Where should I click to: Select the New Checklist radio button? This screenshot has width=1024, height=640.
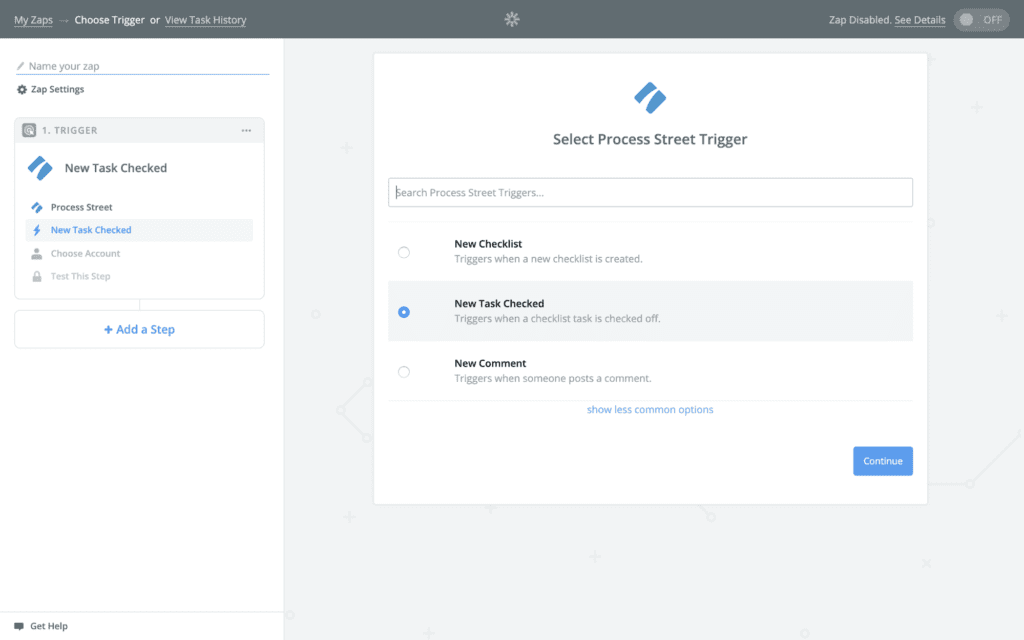(404, 252)
